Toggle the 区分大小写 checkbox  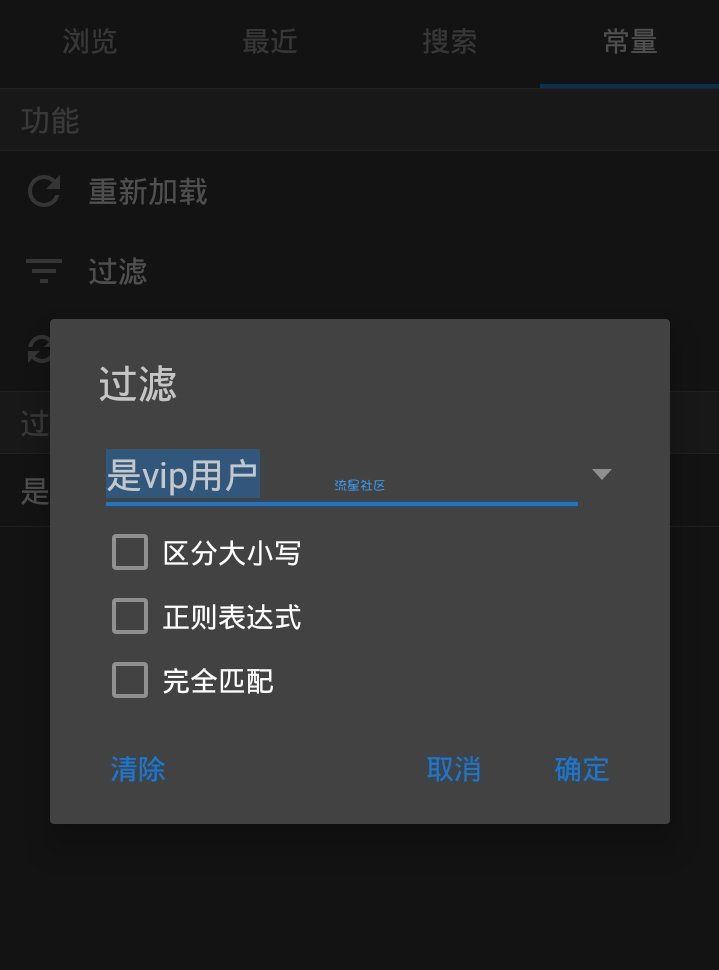point(130,552)
